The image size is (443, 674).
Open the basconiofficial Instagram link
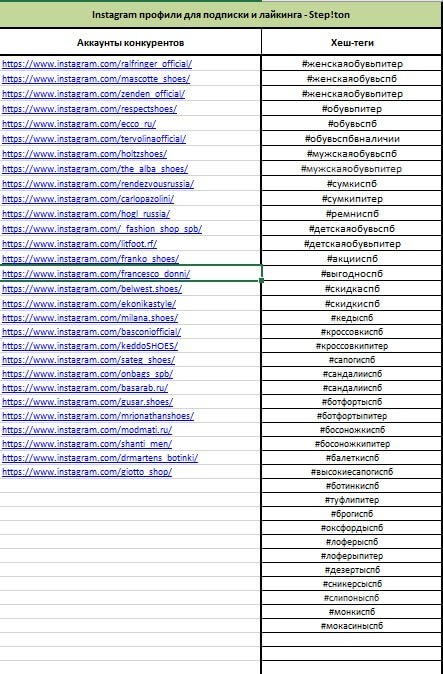91,332
